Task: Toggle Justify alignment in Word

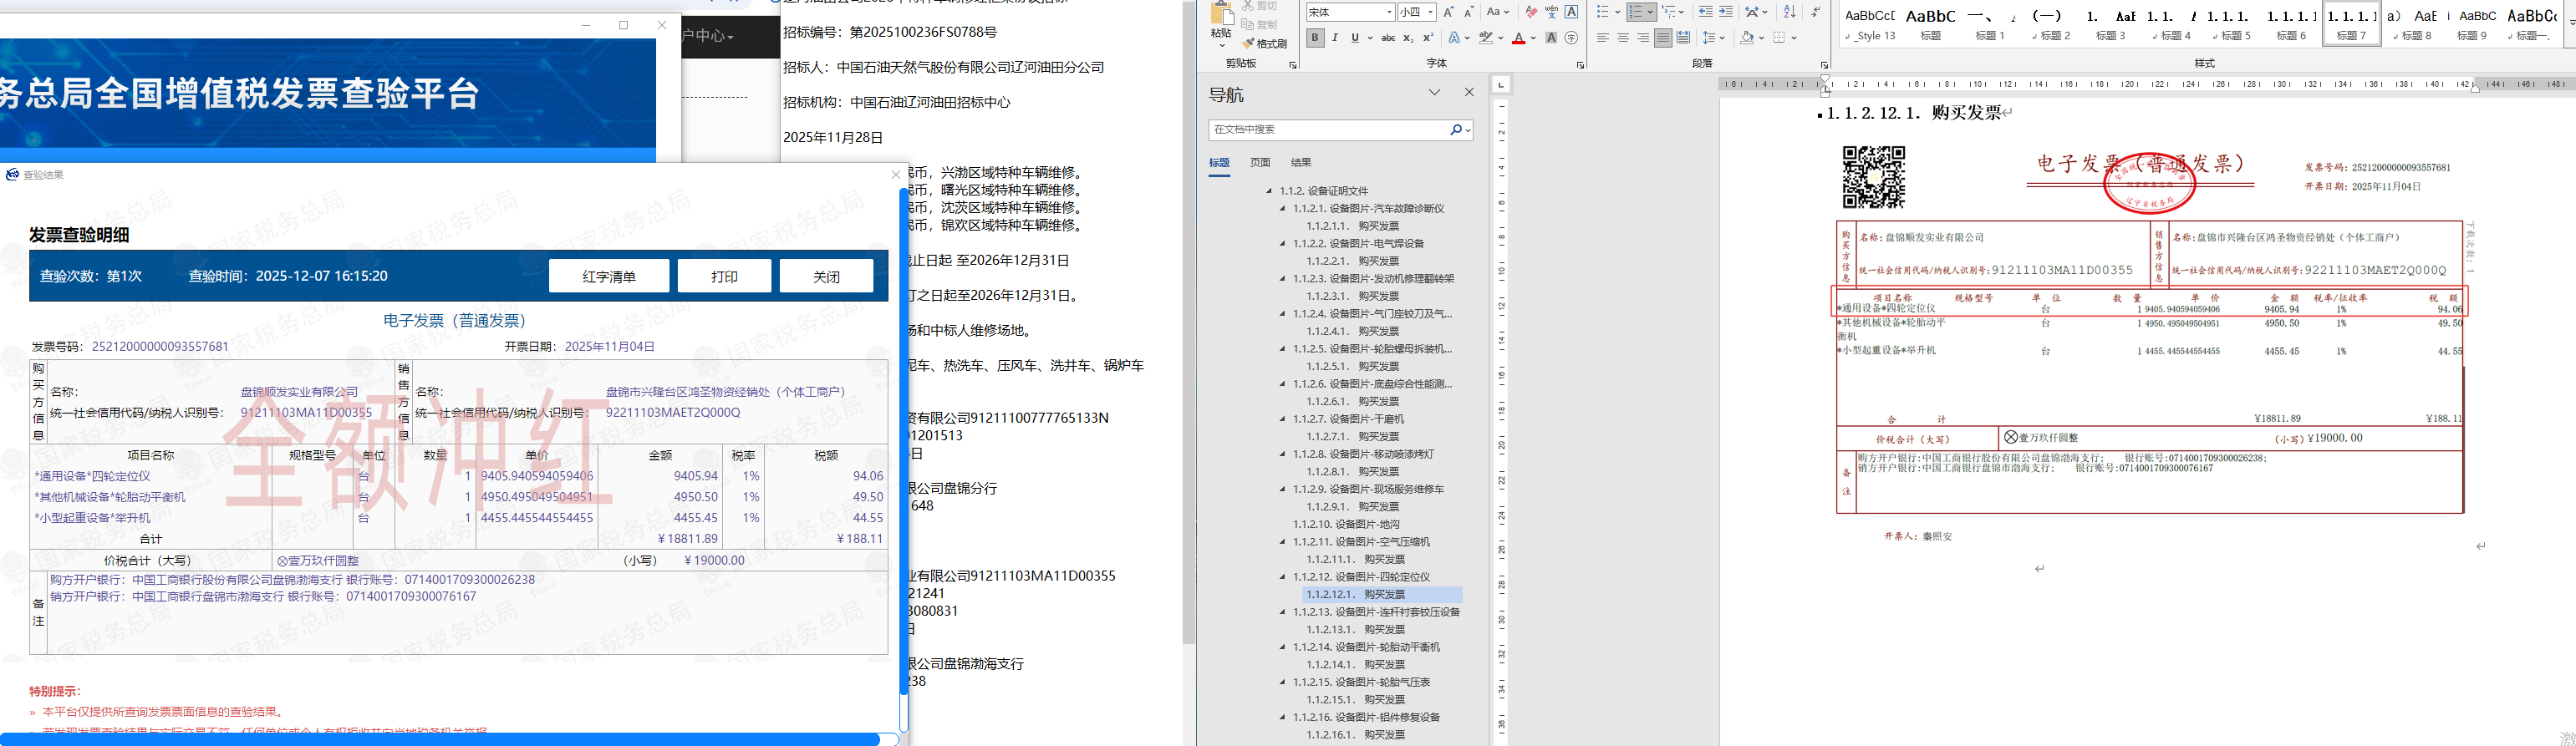Action: 1663,38
